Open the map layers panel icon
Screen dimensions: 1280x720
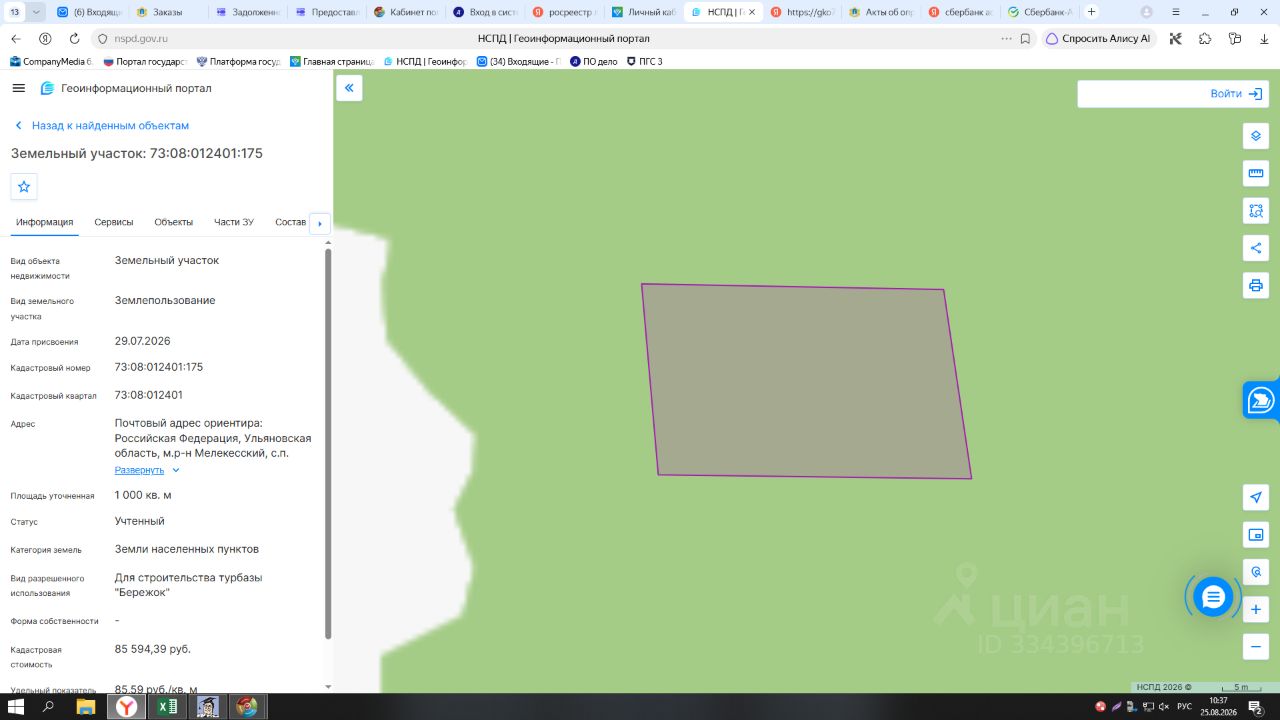pyautogui.click(x=1256, y=136)
